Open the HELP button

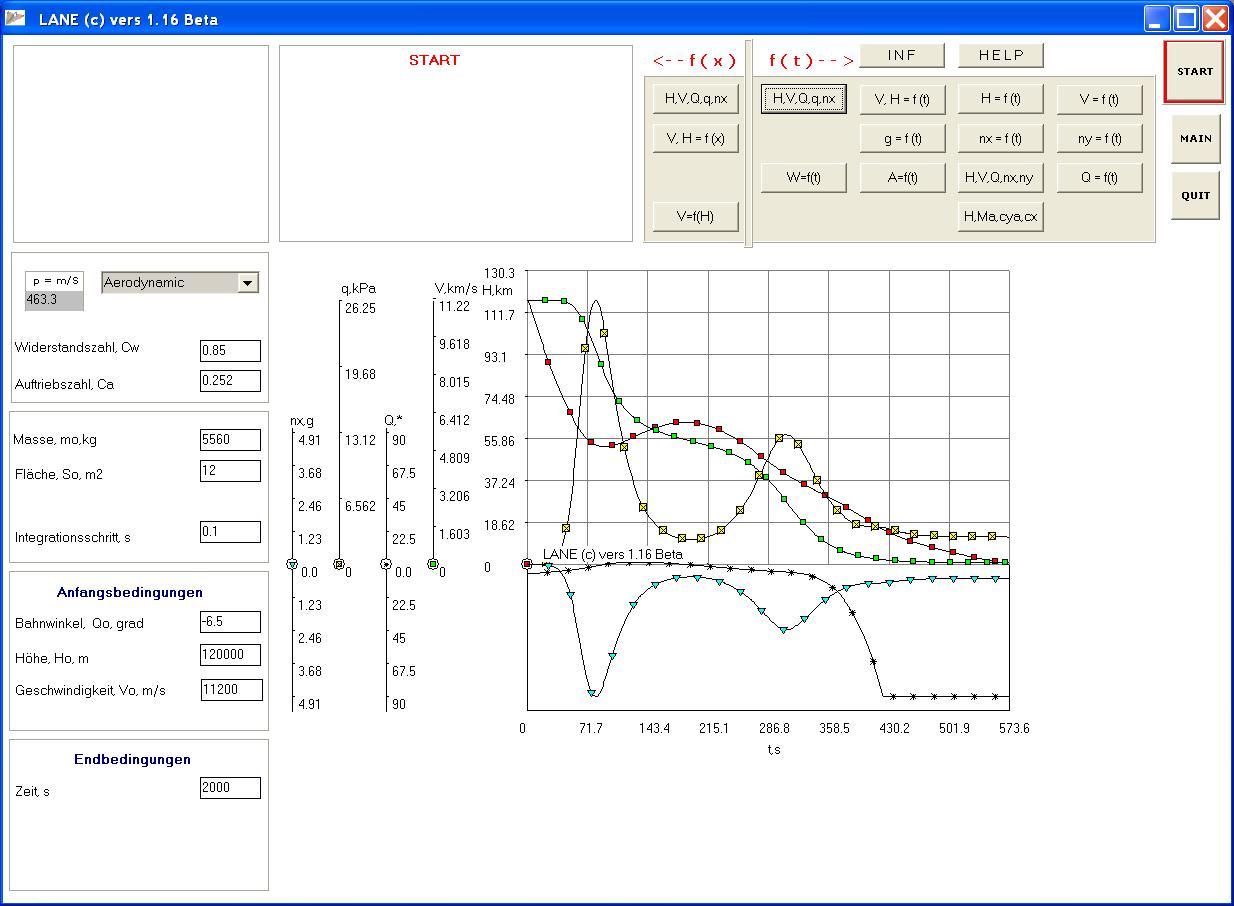(x=1001, y=55)
